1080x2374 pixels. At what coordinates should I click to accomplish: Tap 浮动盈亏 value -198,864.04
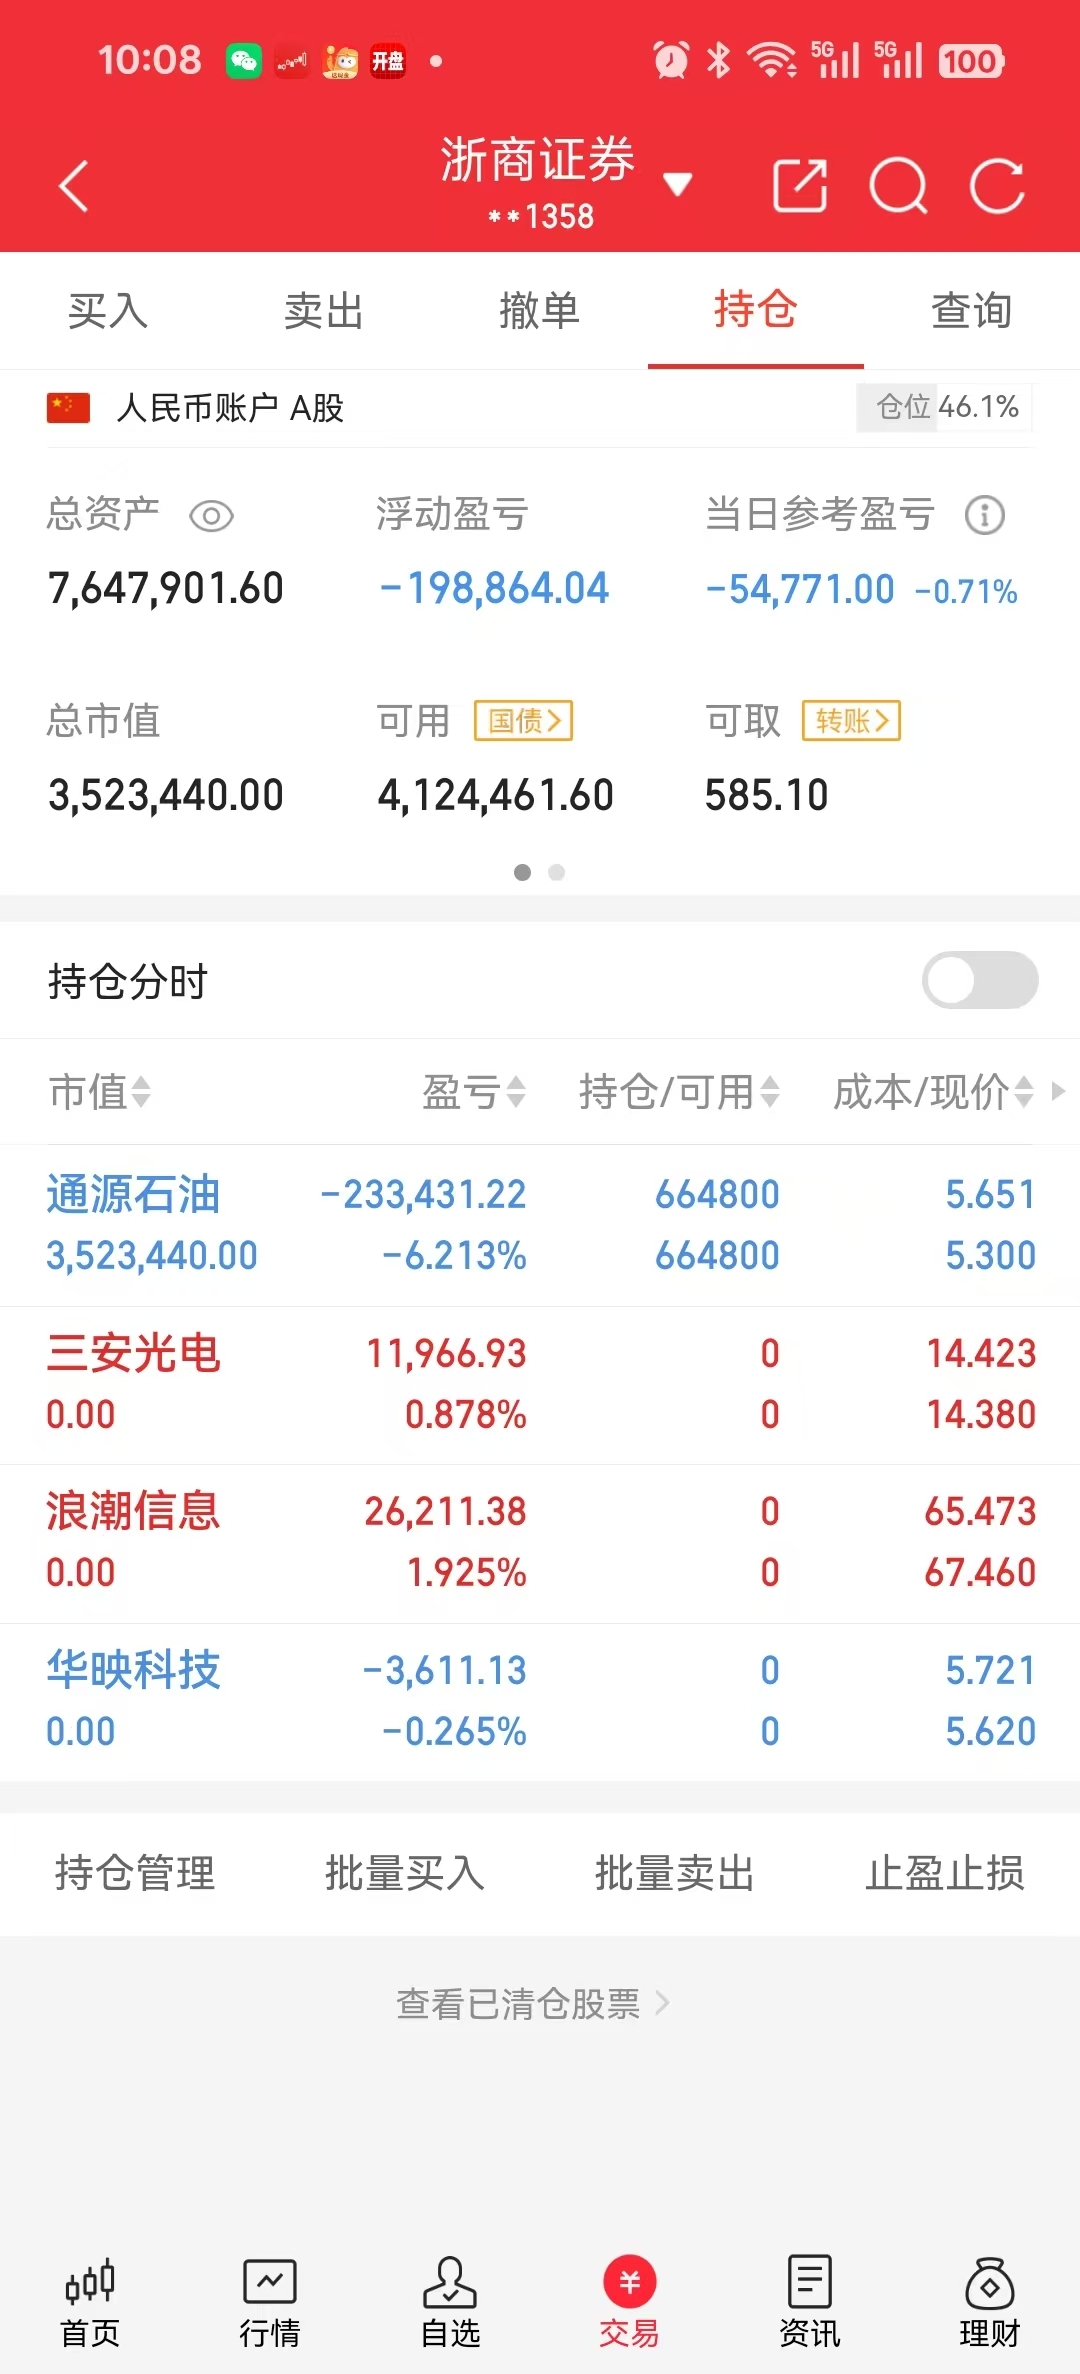[495, 588]
